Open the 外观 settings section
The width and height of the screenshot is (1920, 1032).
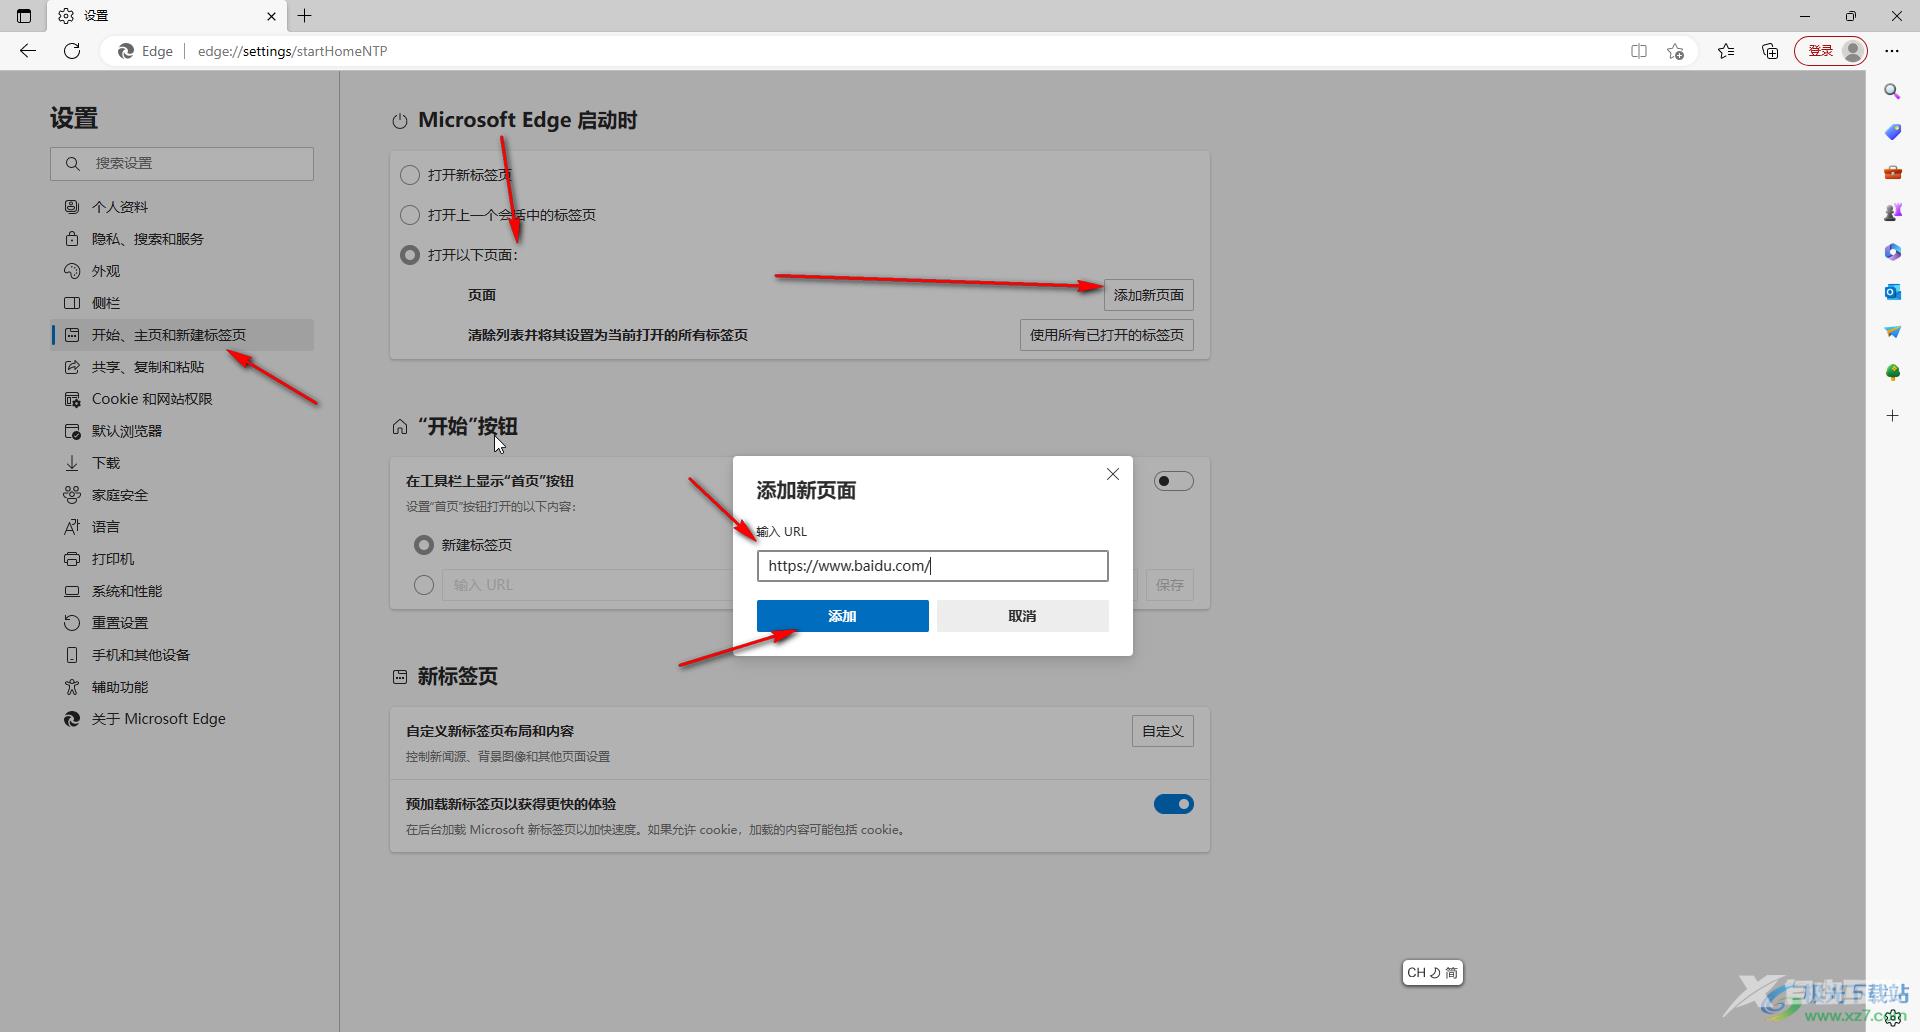coord(182,271)
